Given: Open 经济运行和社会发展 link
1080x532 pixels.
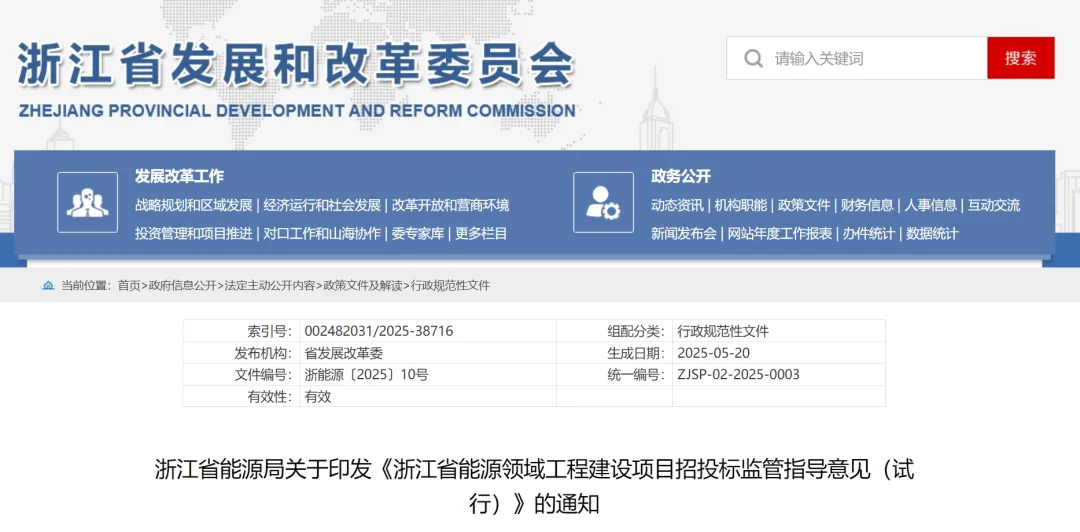Looking at the screenshot, I should (x=322, y=205).
